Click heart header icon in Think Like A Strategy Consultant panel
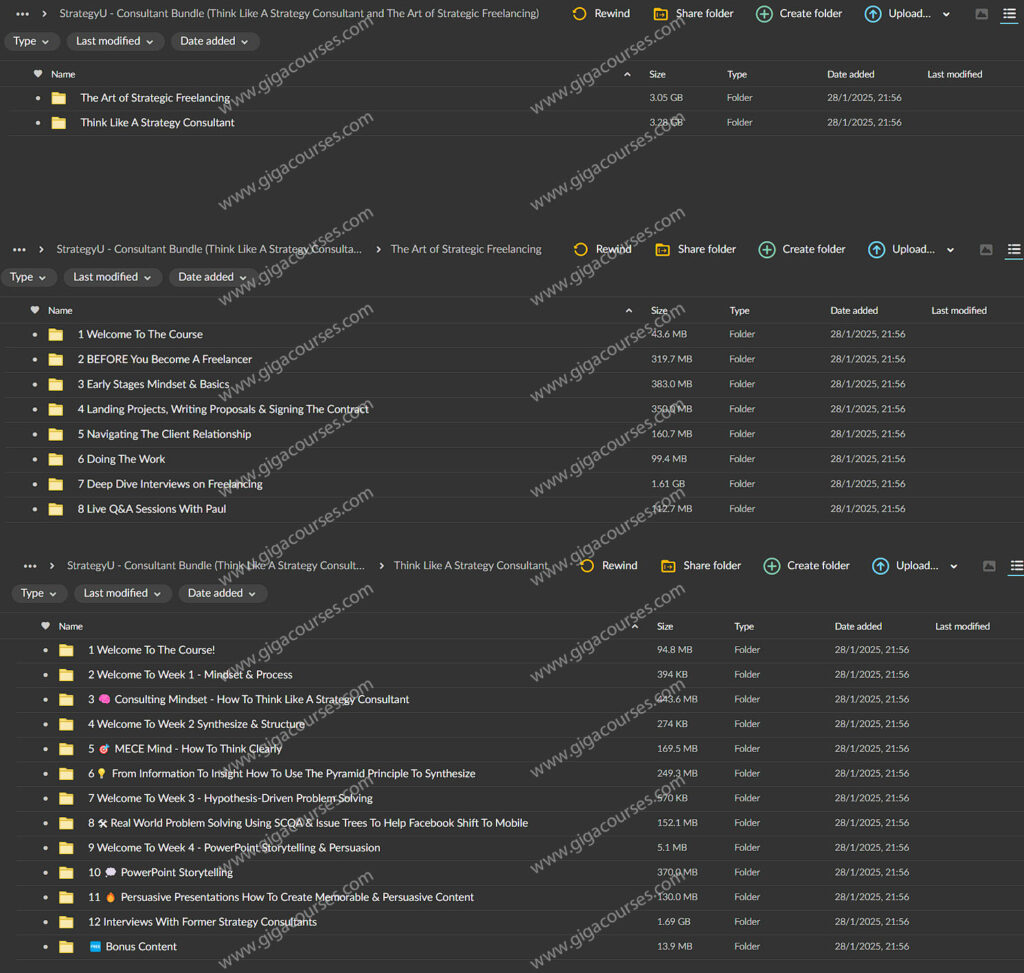This screenshot has height=973, width=1024. point(45,626)
